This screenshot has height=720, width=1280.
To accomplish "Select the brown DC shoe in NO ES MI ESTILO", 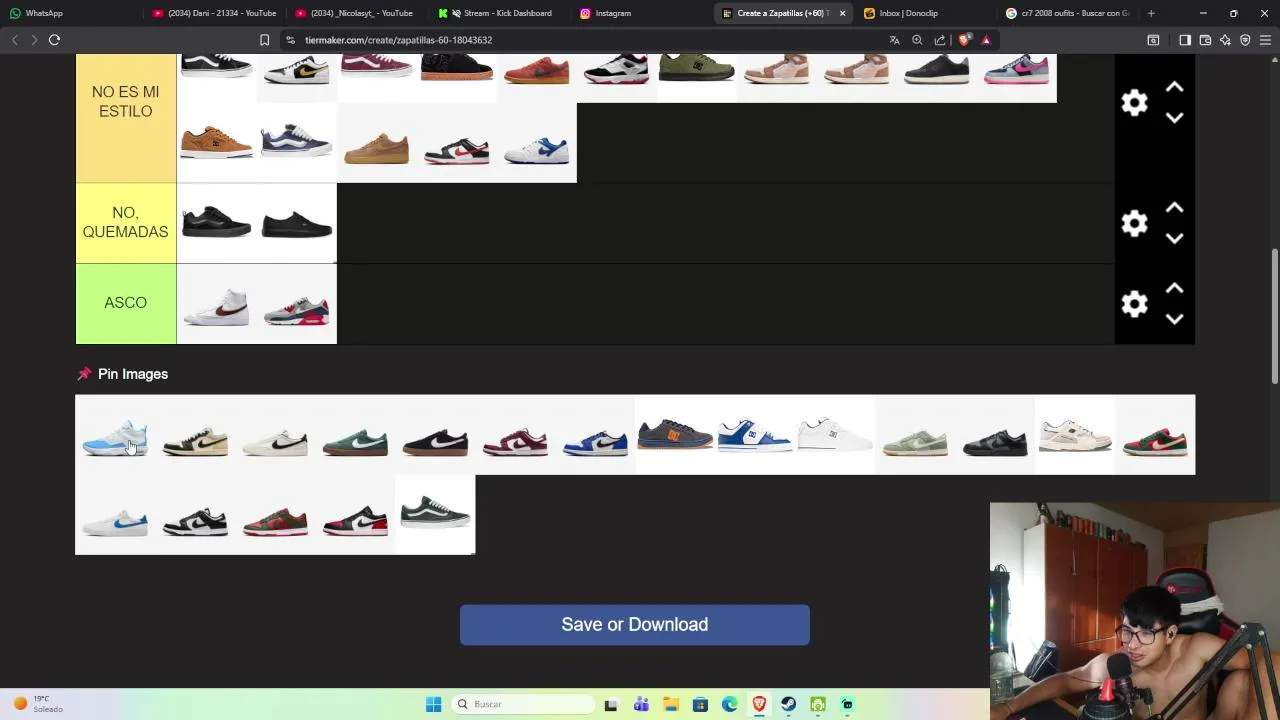I will [216, 143].
